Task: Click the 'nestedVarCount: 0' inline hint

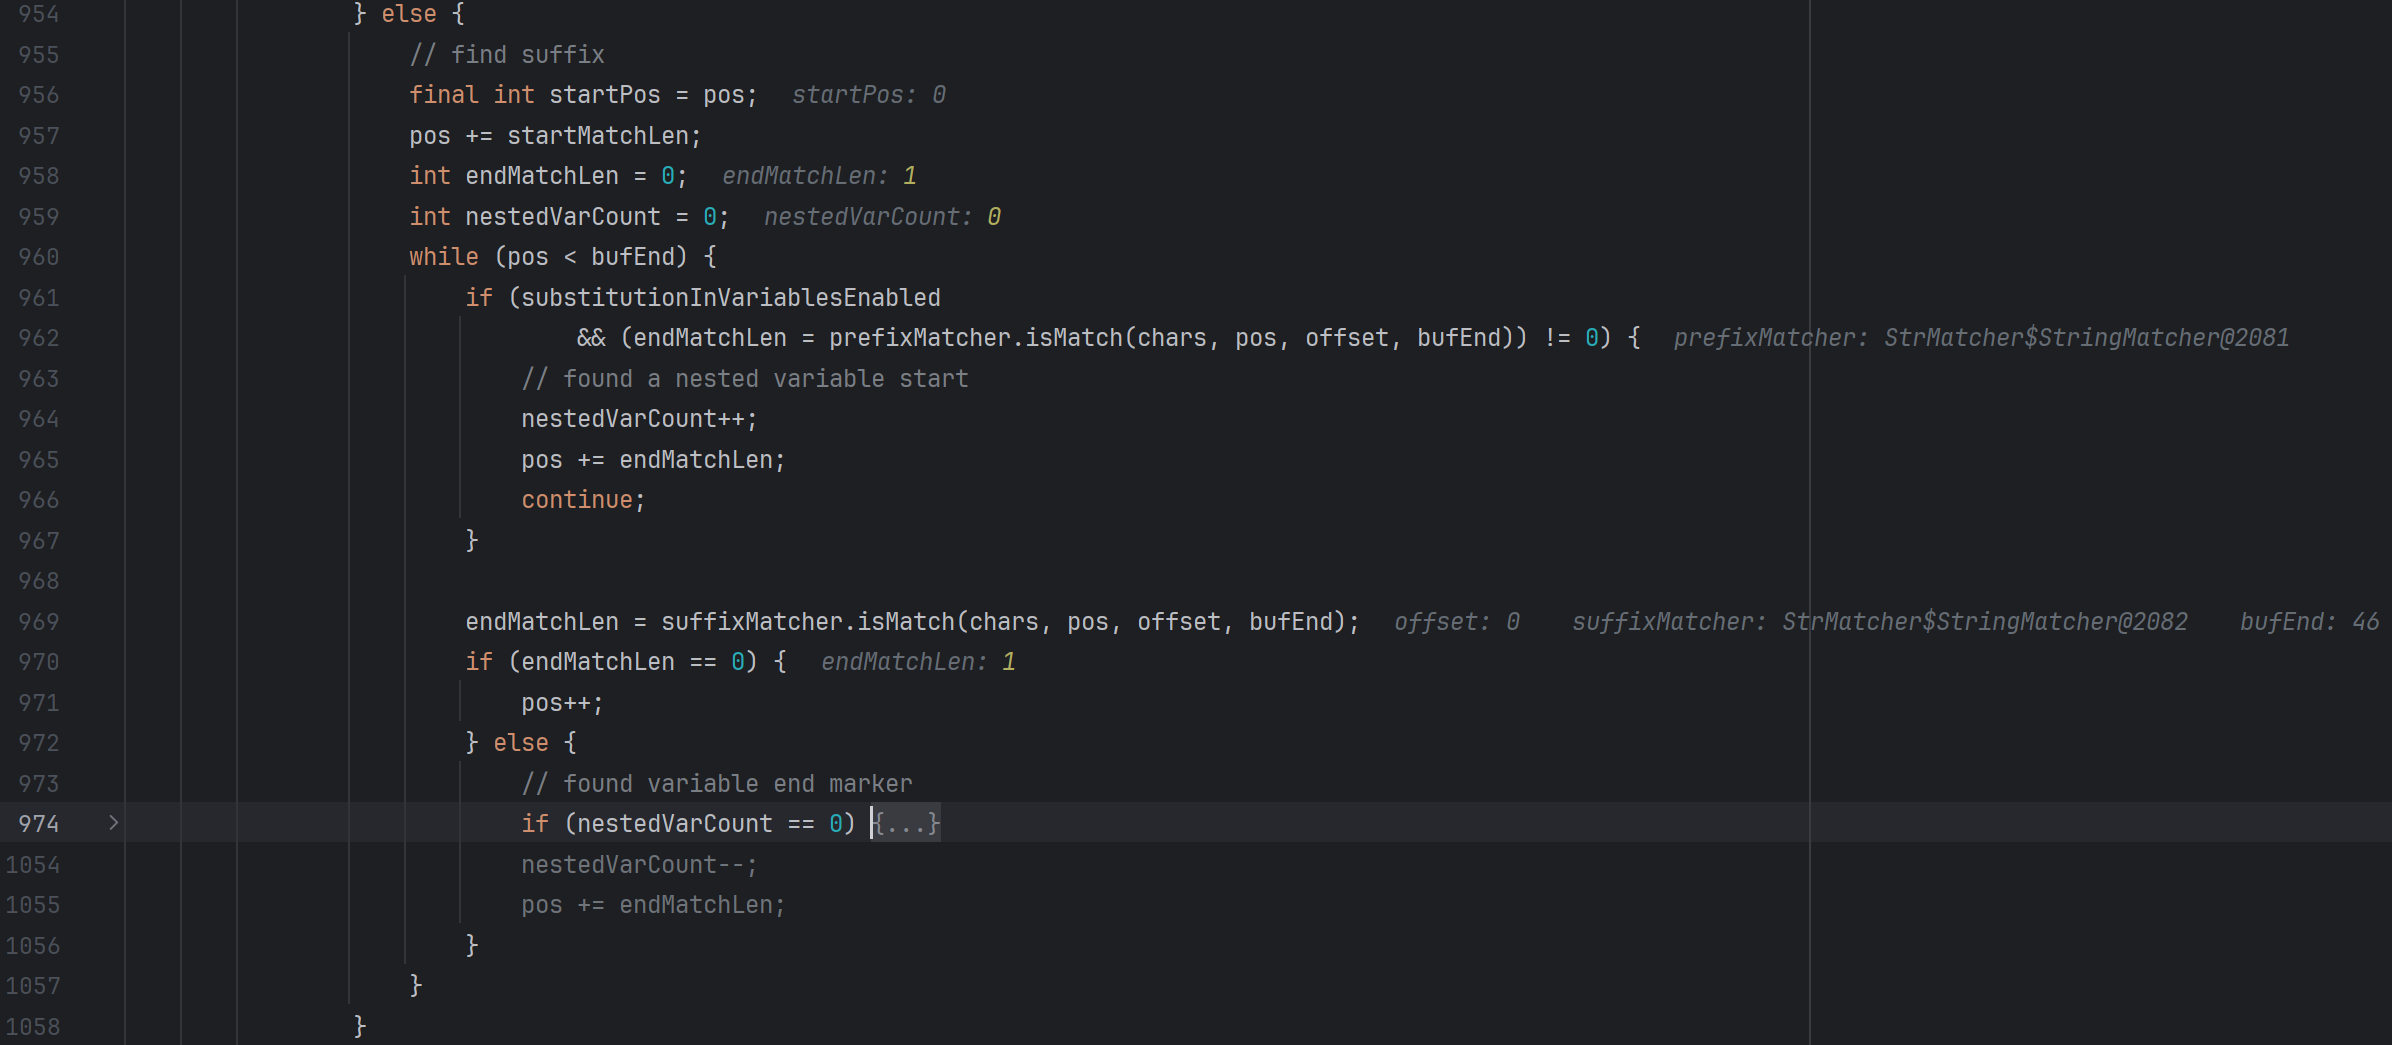Action: (881, 217)
